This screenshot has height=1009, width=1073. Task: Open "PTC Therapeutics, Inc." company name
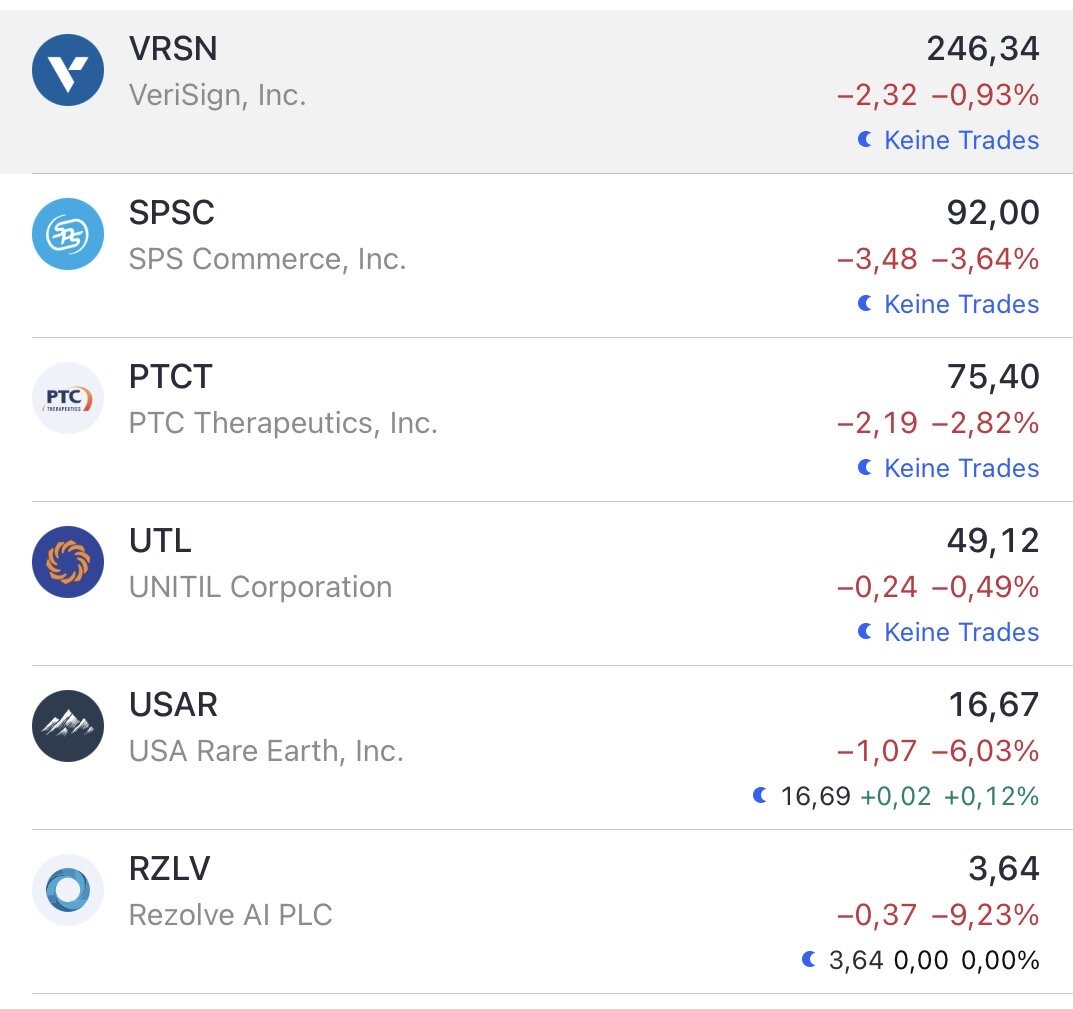click(283, 423)
